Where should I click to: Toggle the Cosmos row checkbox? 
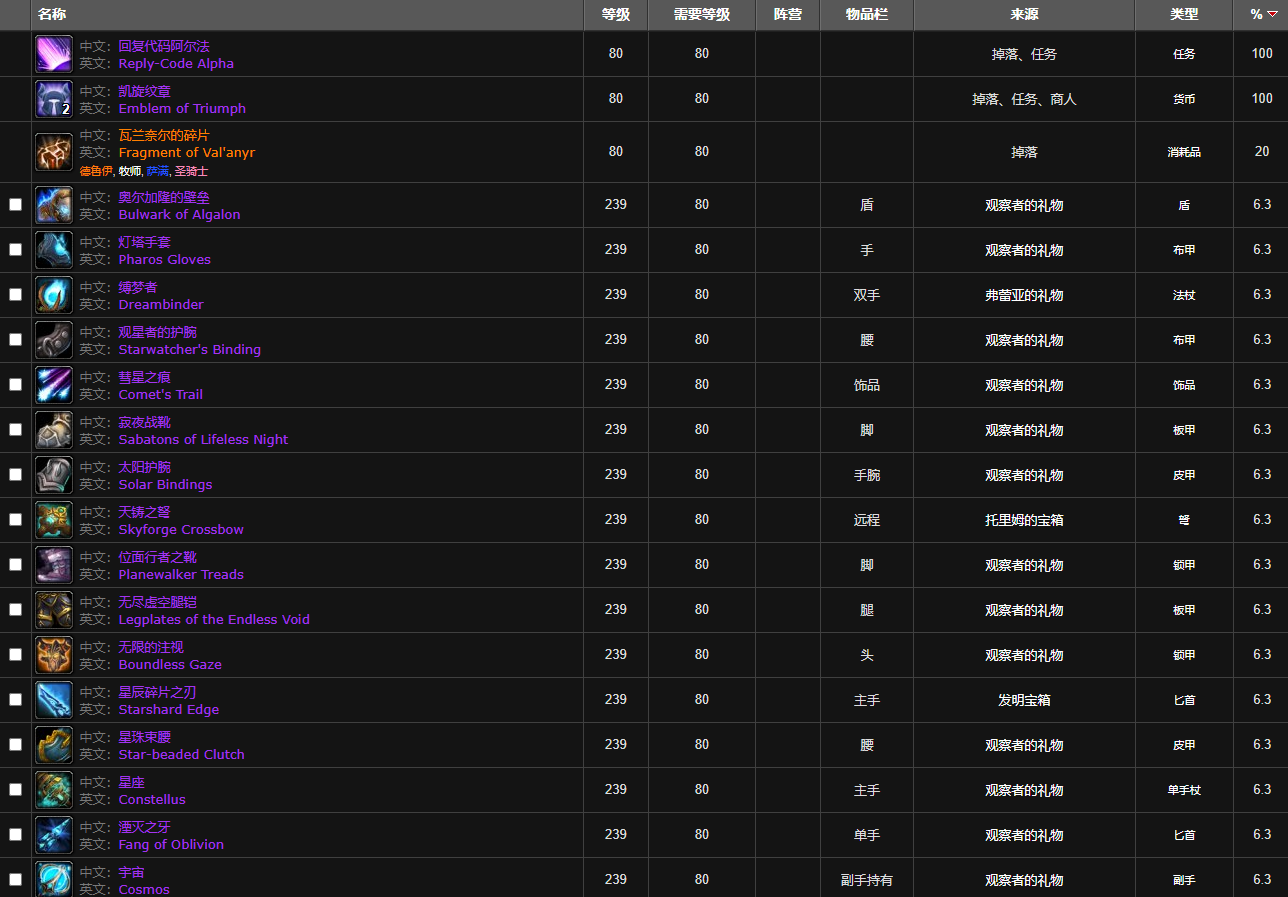click(15, 879)
